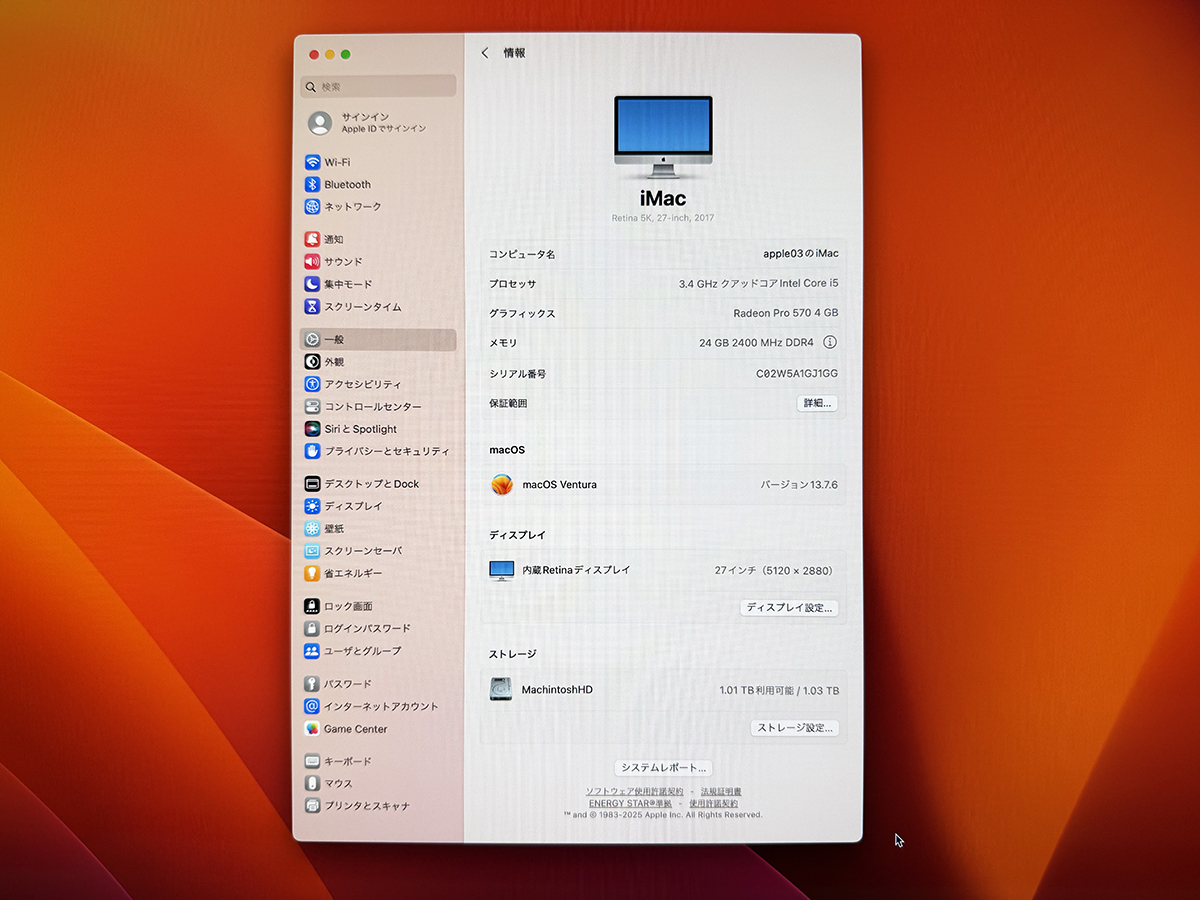Open the ユーザとグループ people icon
This screenshot has width=1200, height=900.
313,651
